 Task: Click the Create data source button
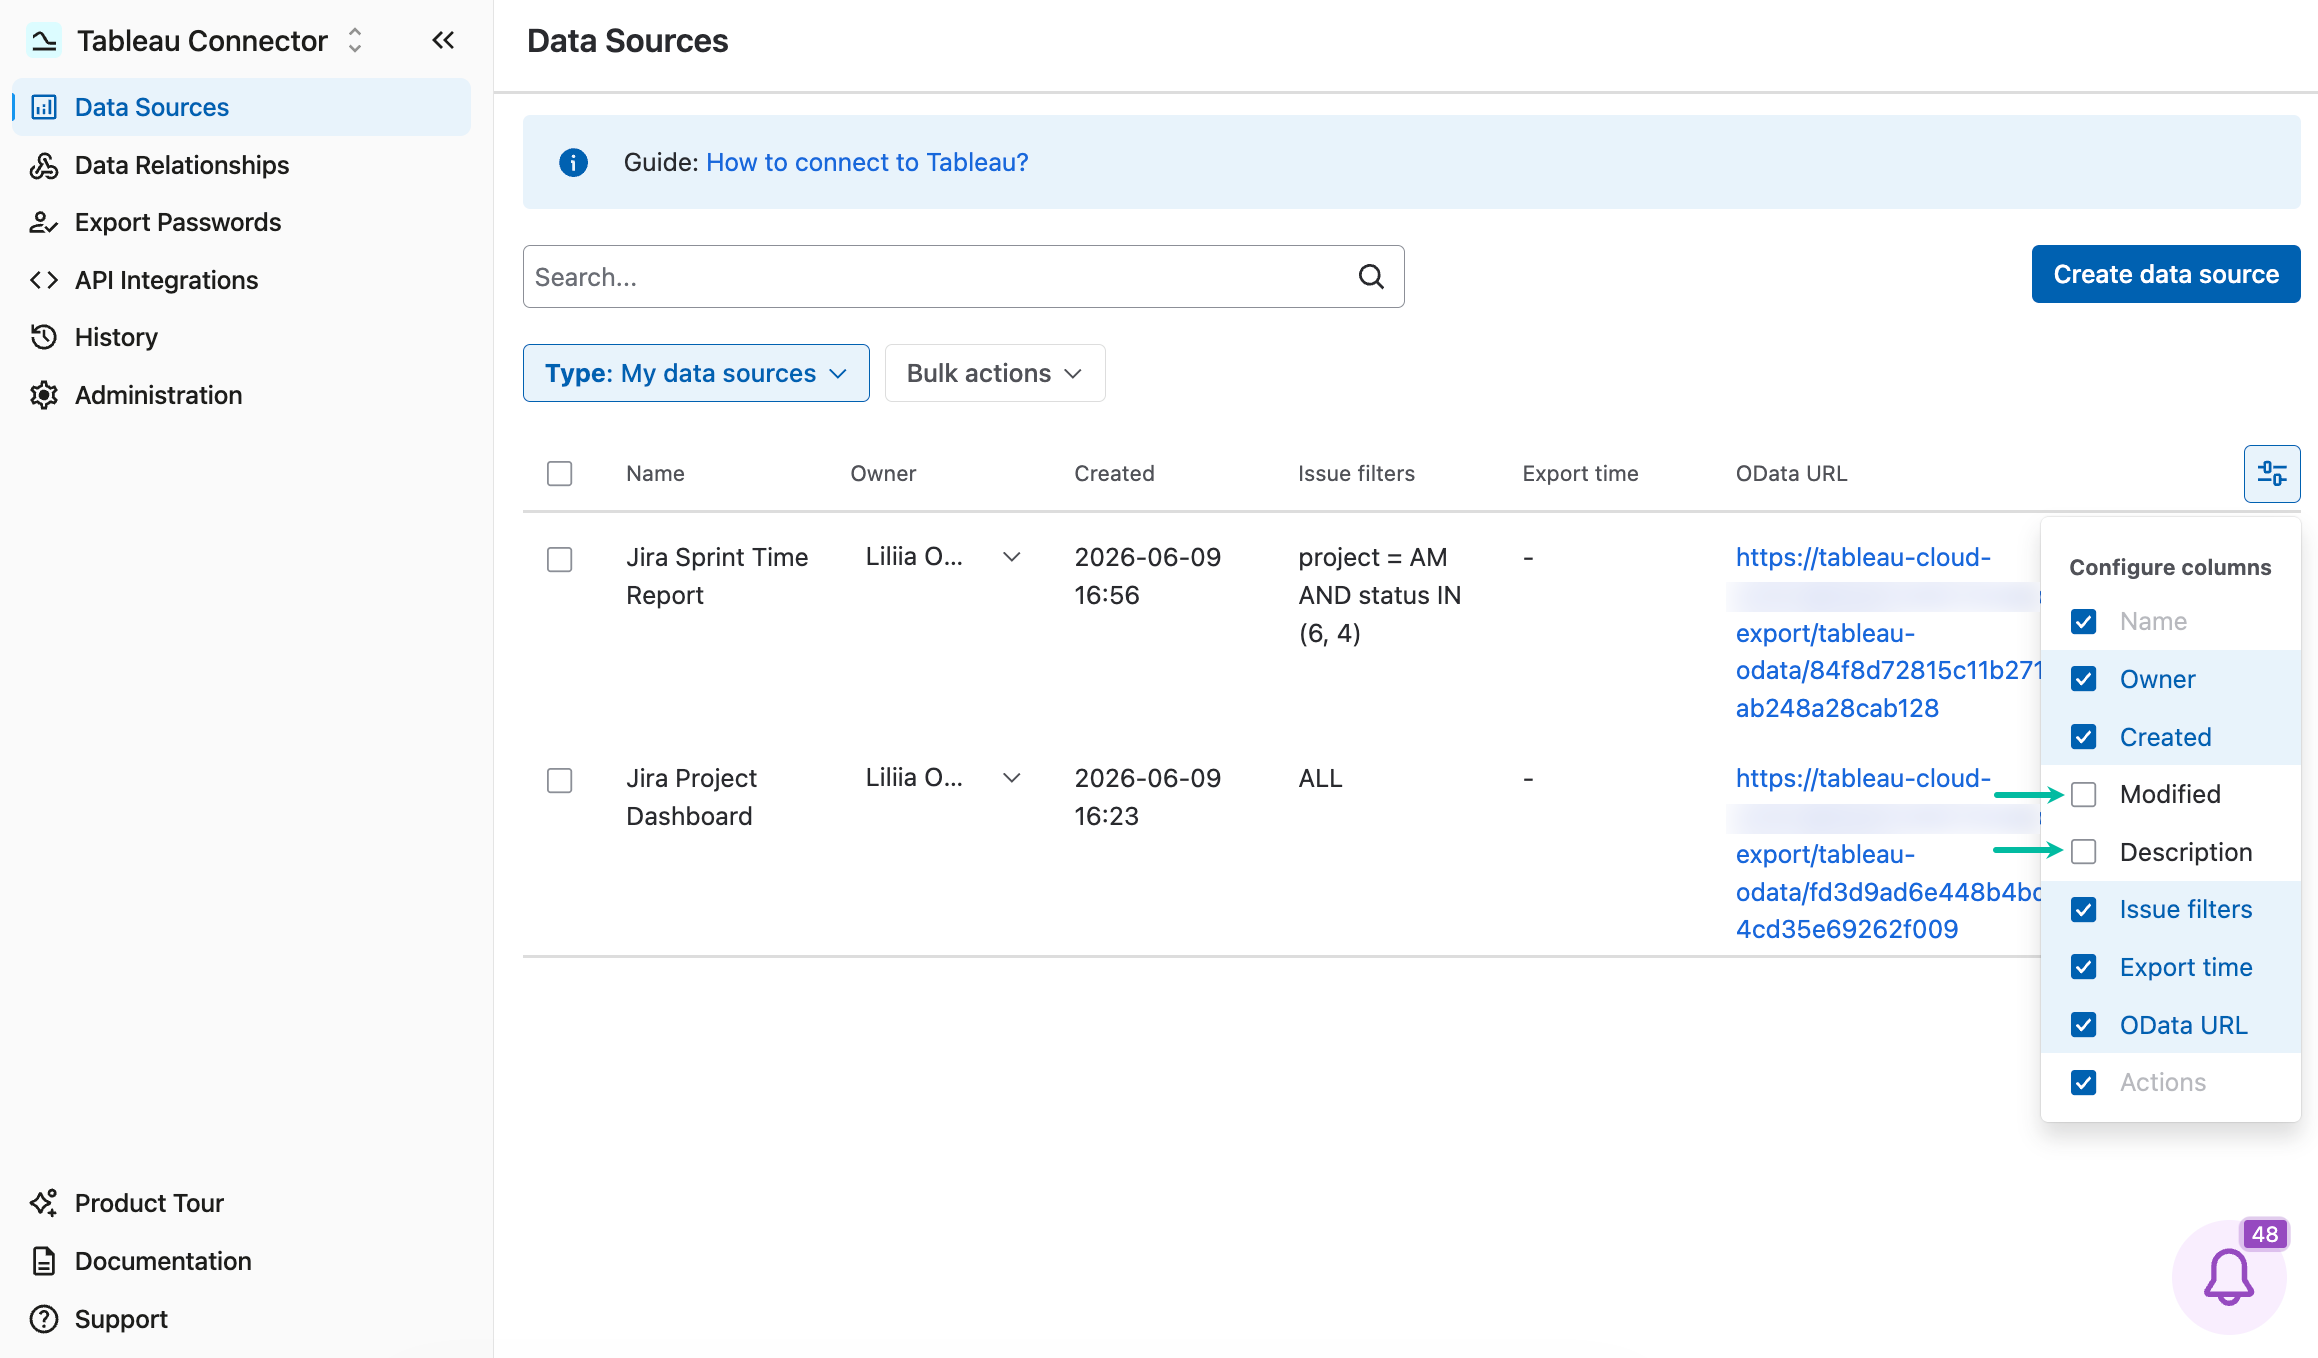tap(2166, 274)
